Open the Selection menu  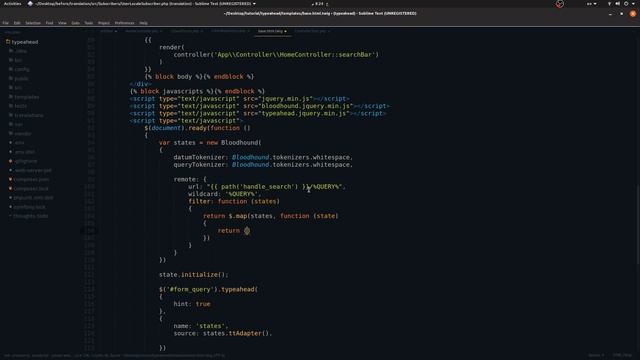[x=33, y=23]
